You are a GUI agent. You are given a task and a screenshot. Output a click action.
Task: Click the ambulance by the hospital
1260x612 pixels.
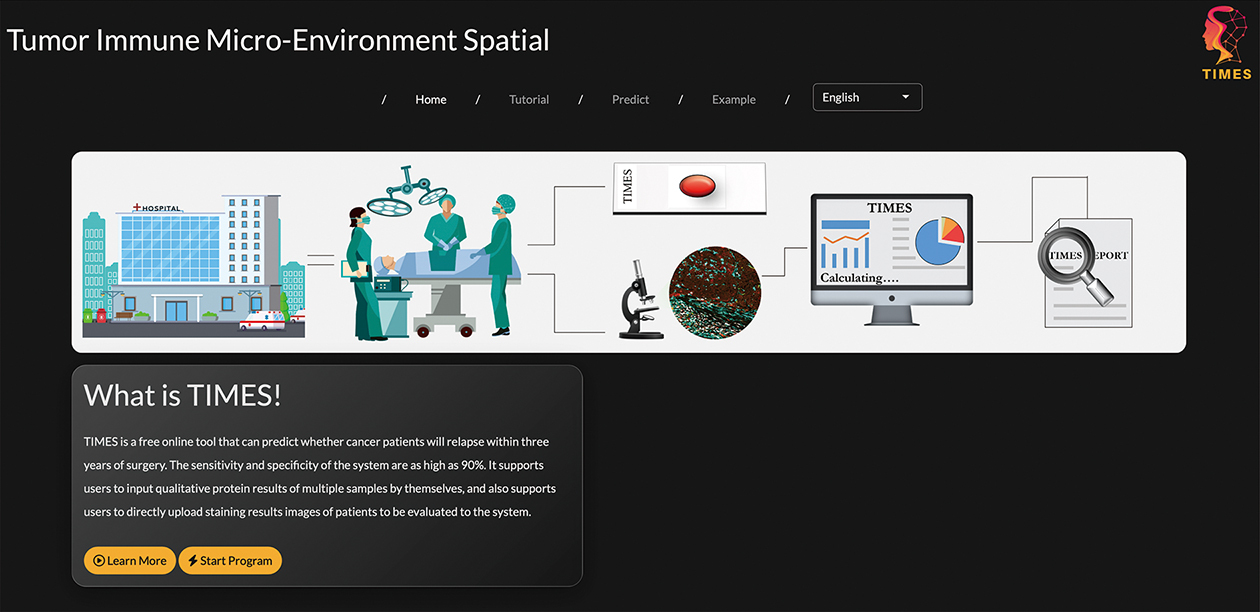tap(263, 322)
